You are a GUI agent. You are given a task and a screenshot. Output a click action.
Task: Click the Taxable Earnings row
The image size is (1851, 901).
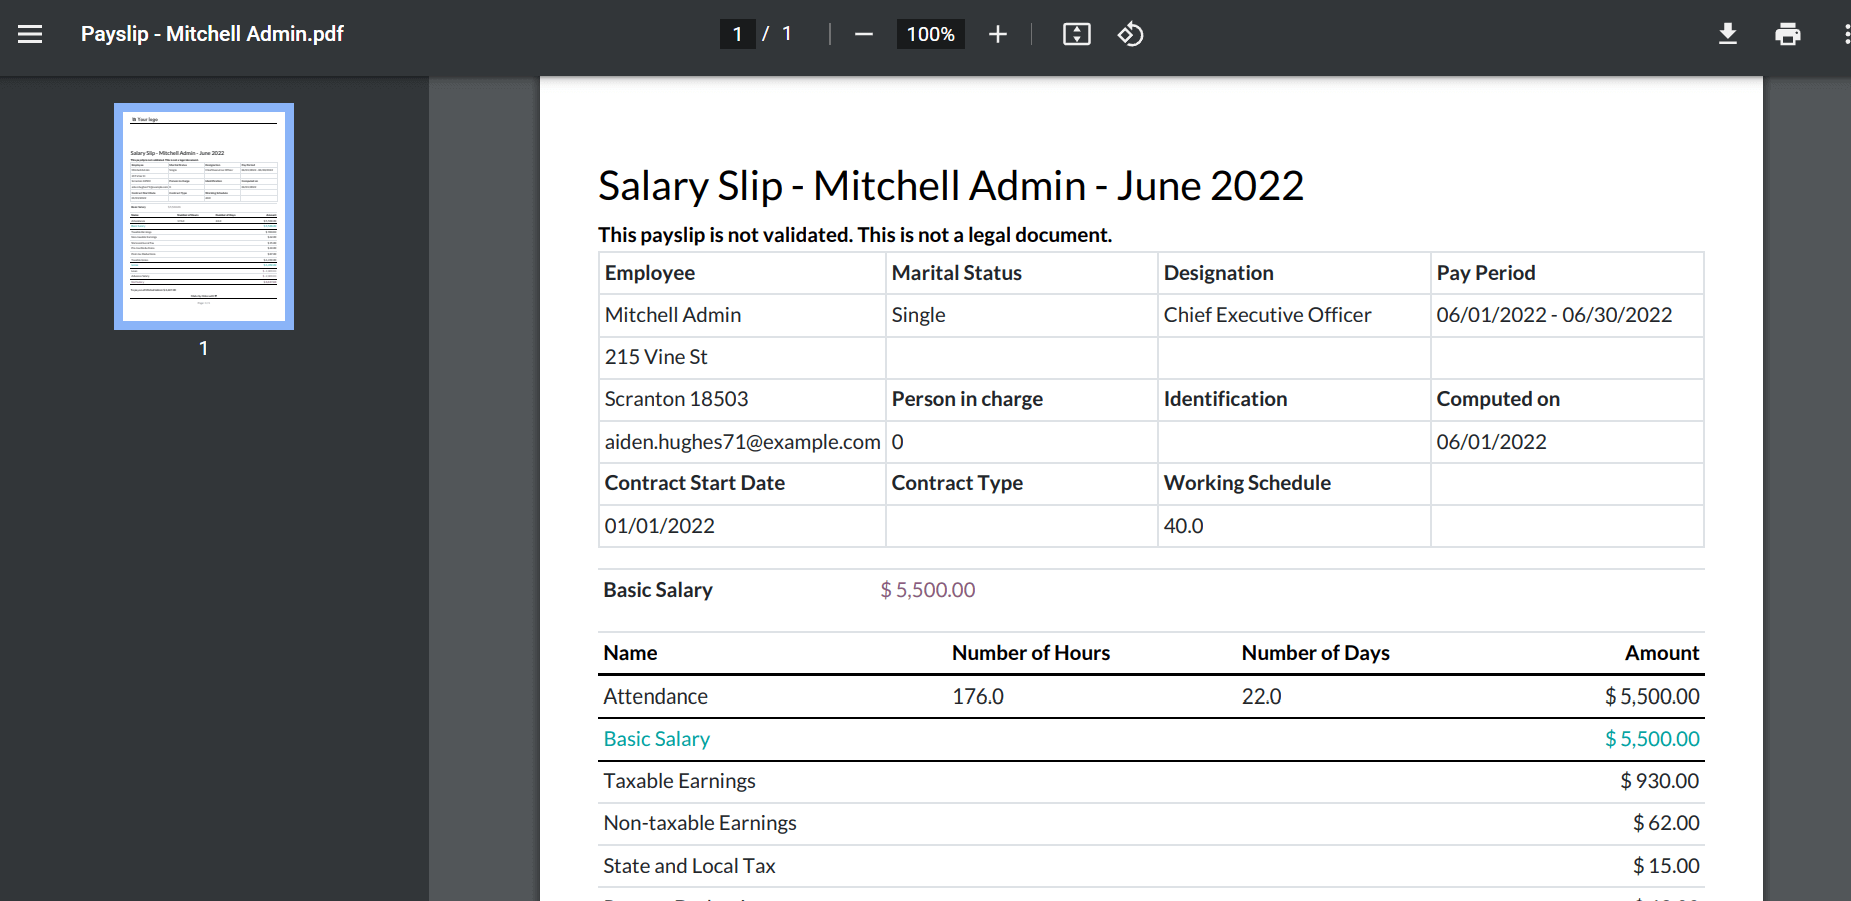pos(1151,781)
